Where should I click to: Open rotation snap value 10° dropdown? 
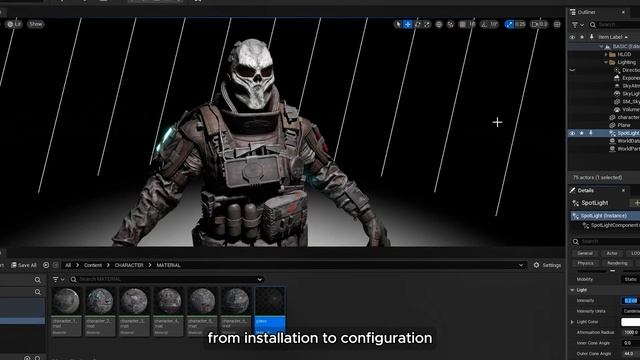494,24
